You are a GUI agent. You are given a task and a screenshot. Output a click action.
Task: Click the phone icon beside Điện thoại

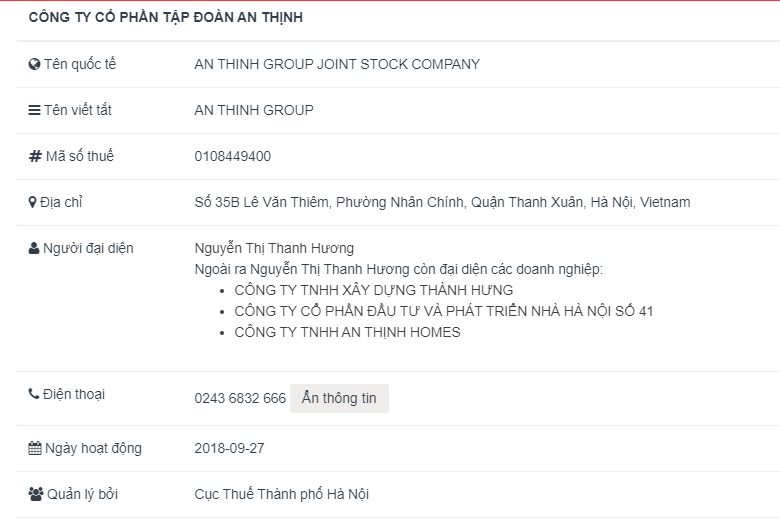(34, 394)
